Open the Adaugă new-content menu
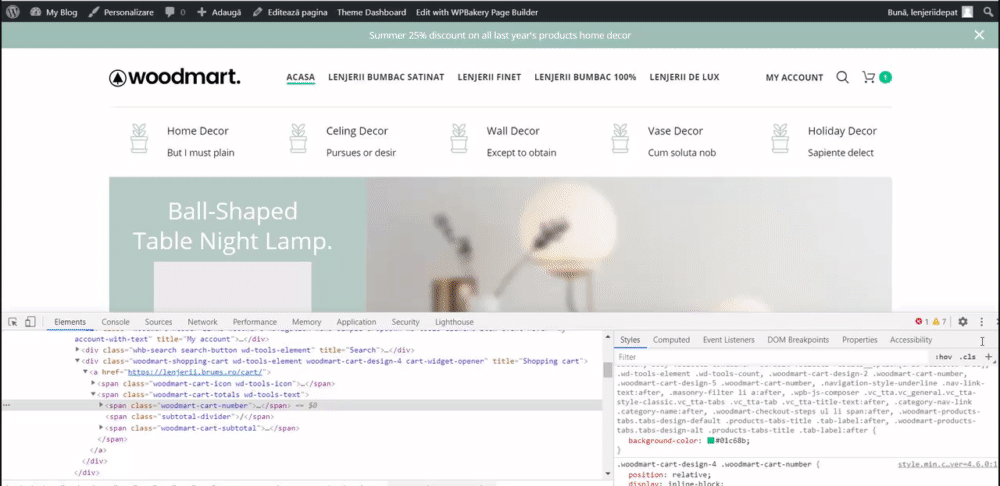This screenshot has height=486, width=1000. [x=219, y=12]
